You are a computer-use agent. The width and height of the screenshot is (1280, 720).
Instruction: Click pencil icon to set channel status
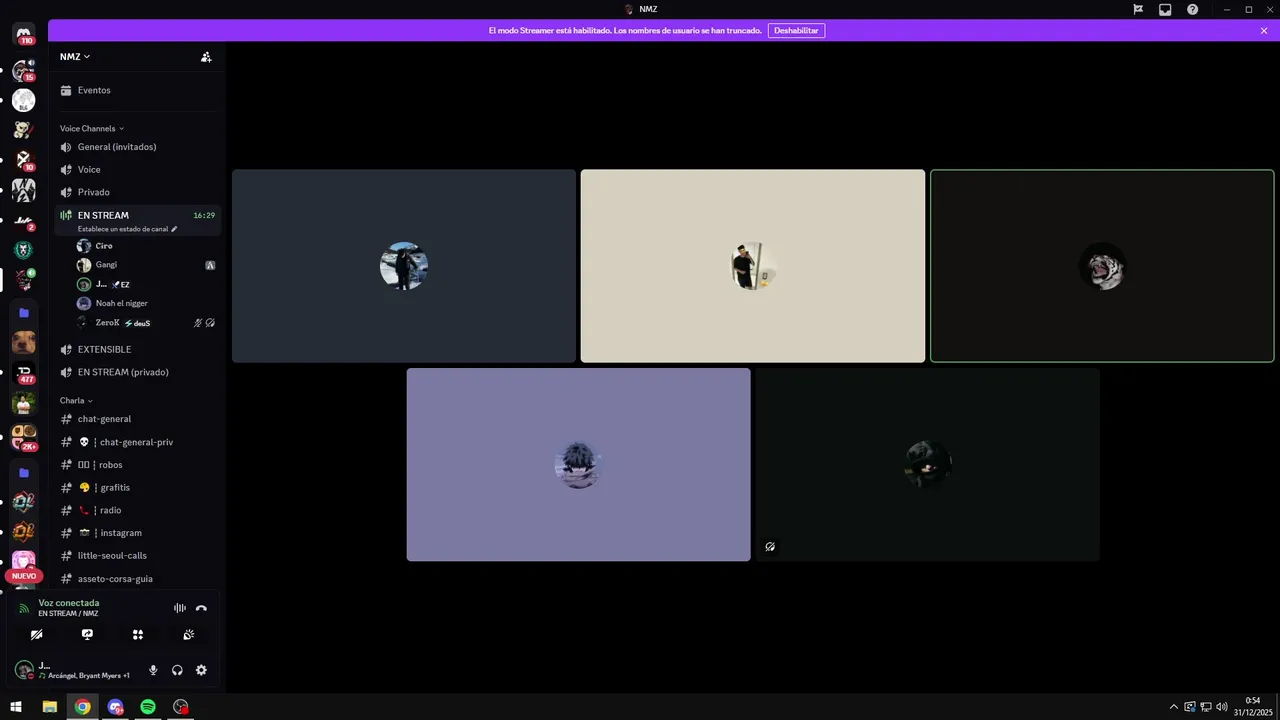(174, 229)
